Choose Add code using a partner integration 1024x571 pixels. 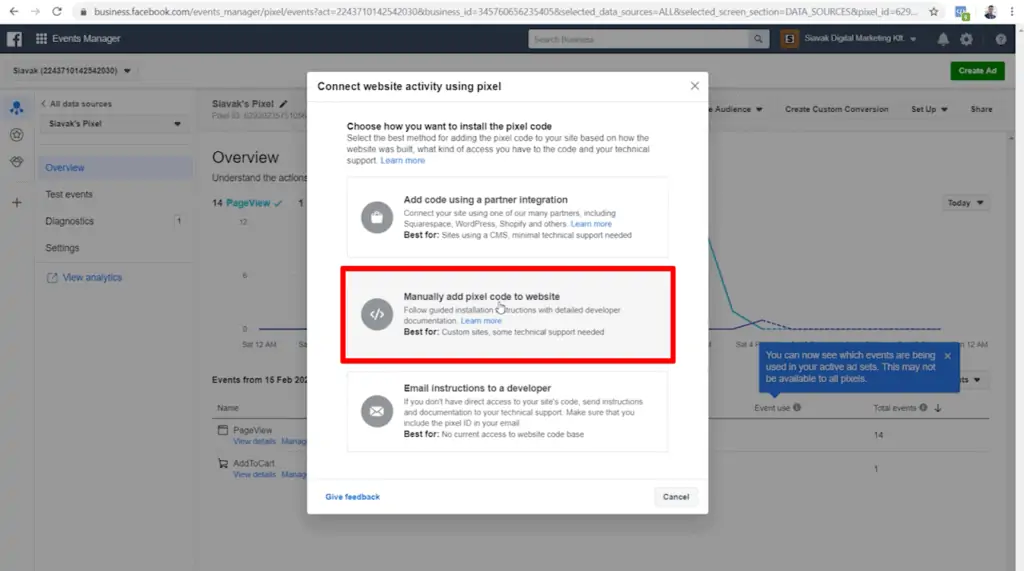507,217
